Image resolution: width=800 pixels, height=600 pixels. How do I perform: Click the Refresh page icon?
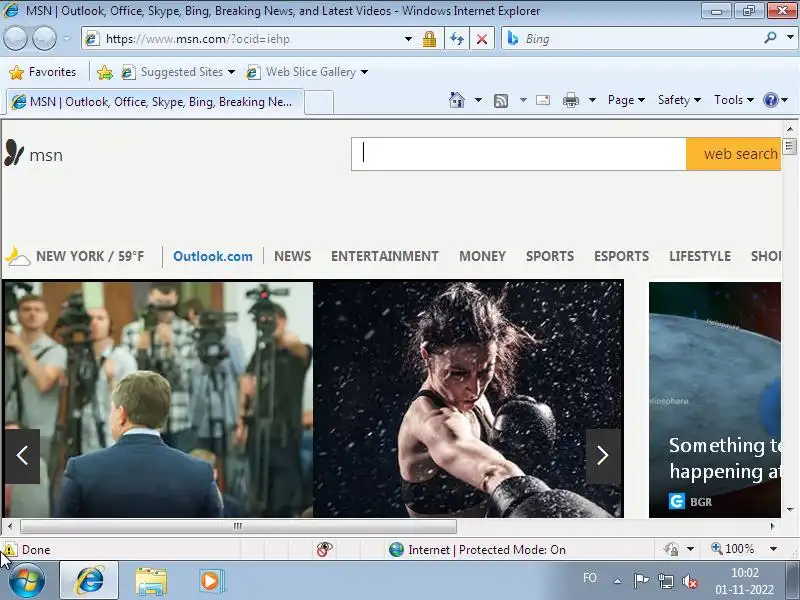[457, 39]
